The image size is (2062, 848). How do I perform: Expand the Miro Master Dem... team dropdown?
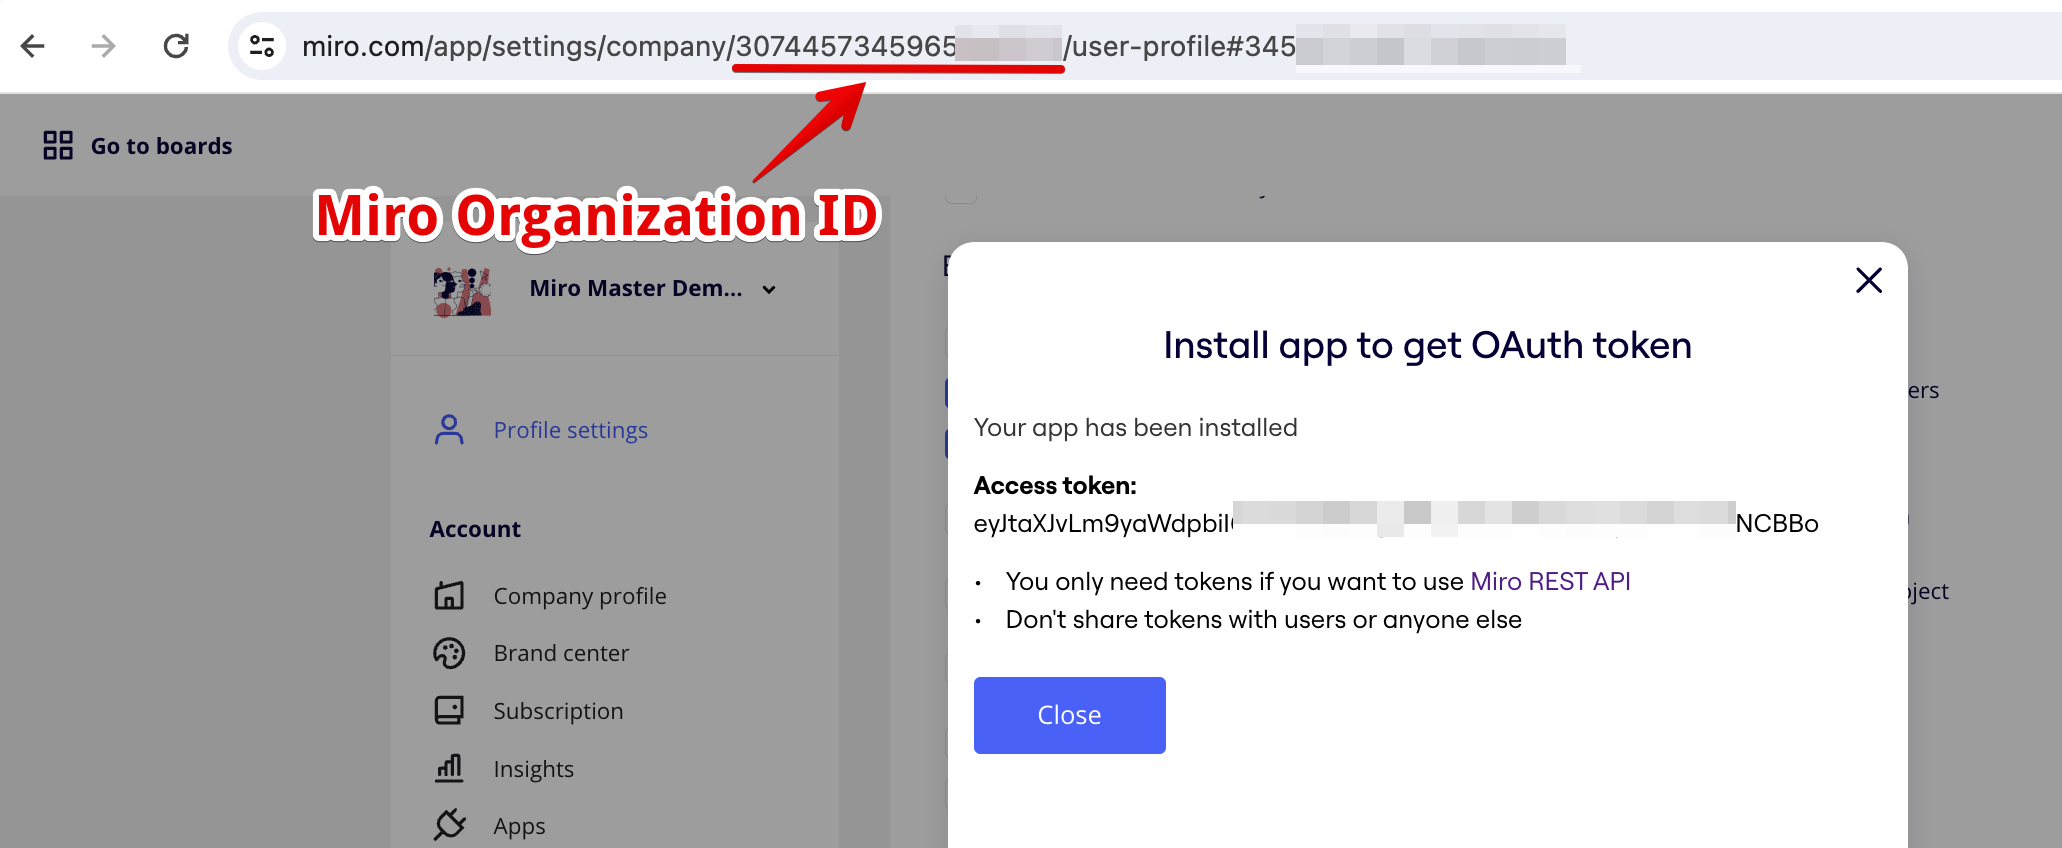769,290
